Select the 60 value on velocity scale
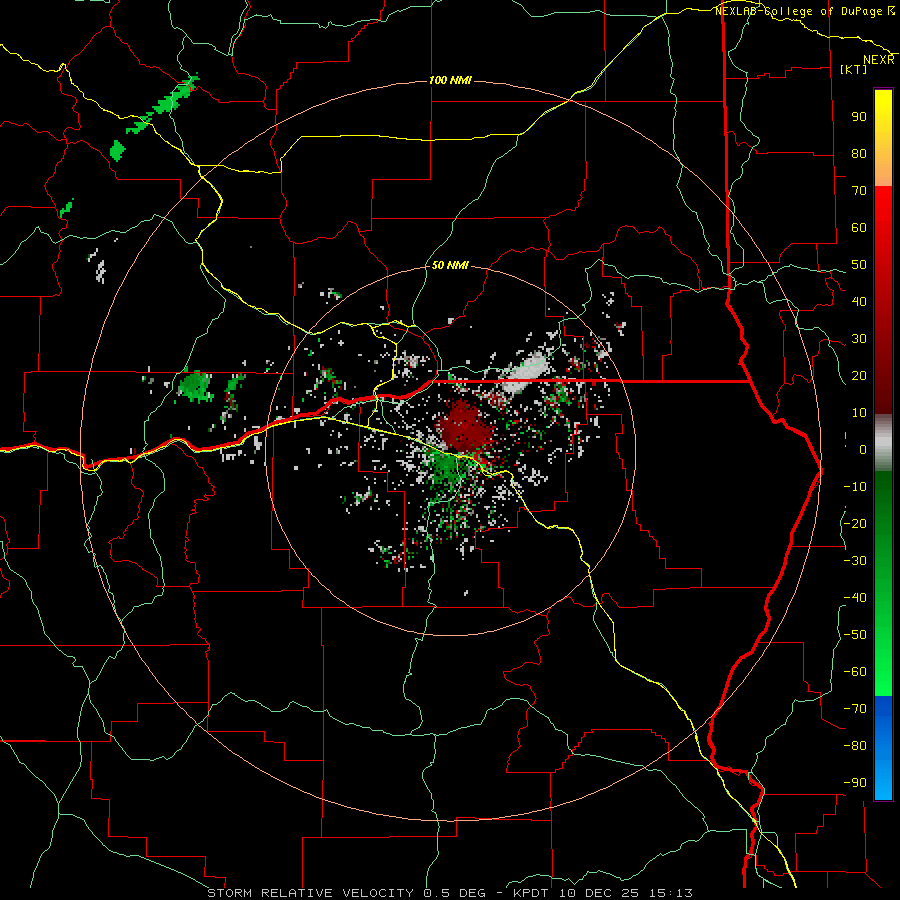 (x=859, y=227)
